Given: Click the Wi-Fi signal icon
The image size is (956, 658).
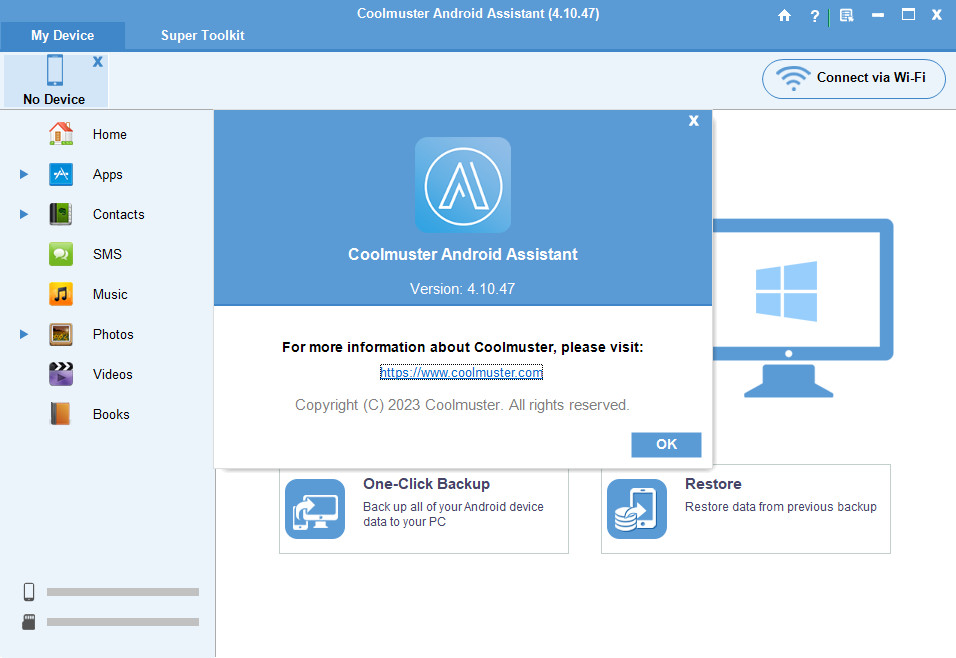Looking at the screenshot, I should pos(793,78).
